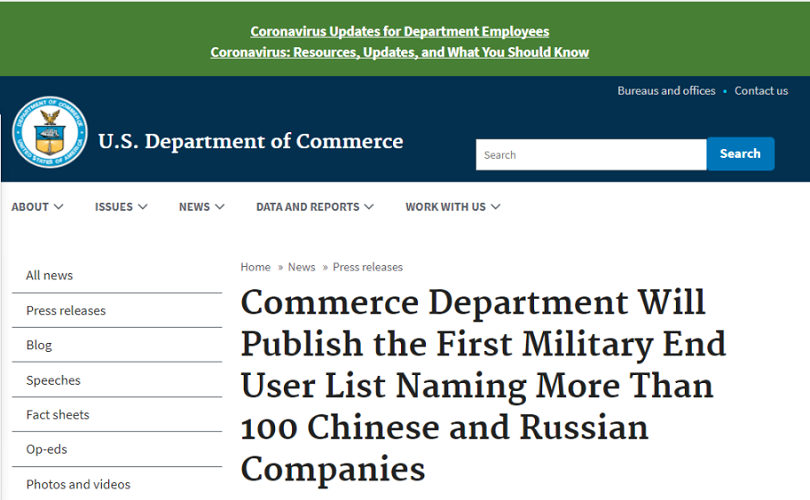This screenshot has width=810, height=500.
Task: Open the ABOUT menu
Action: [x=37, y=207]
